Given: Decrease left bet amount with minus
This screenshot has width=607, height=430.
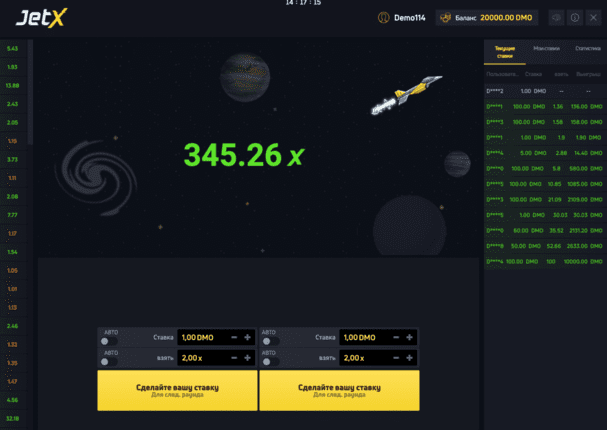Looking at the screenshot, I should click(x=234, y=338).
